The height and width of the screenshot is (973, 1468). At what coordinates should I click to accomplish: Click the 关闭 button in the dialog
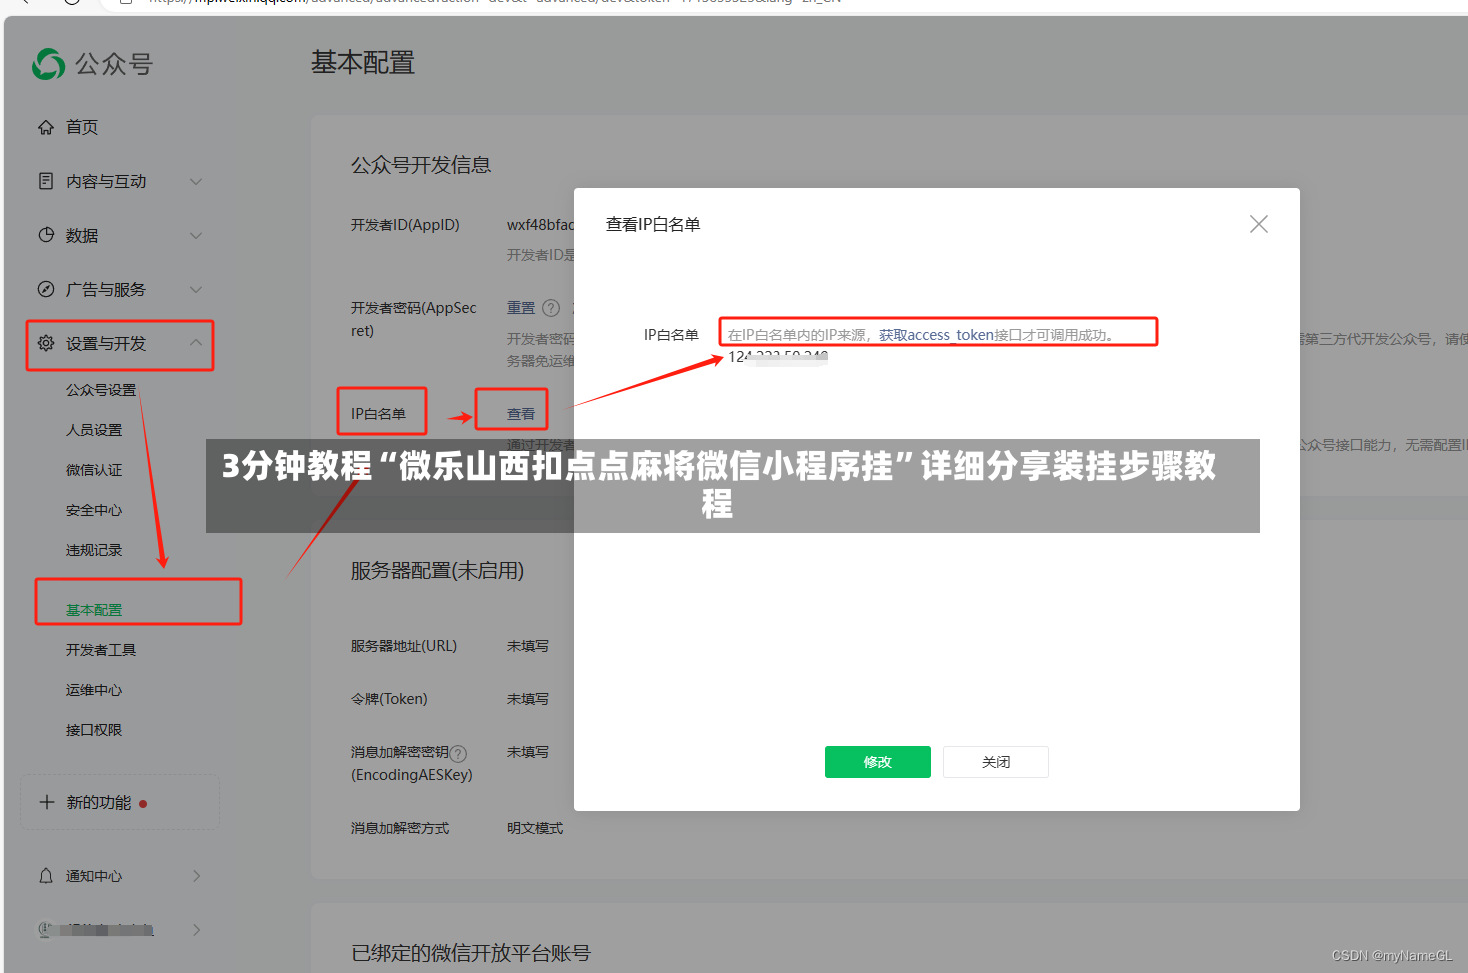click(996, 762)
